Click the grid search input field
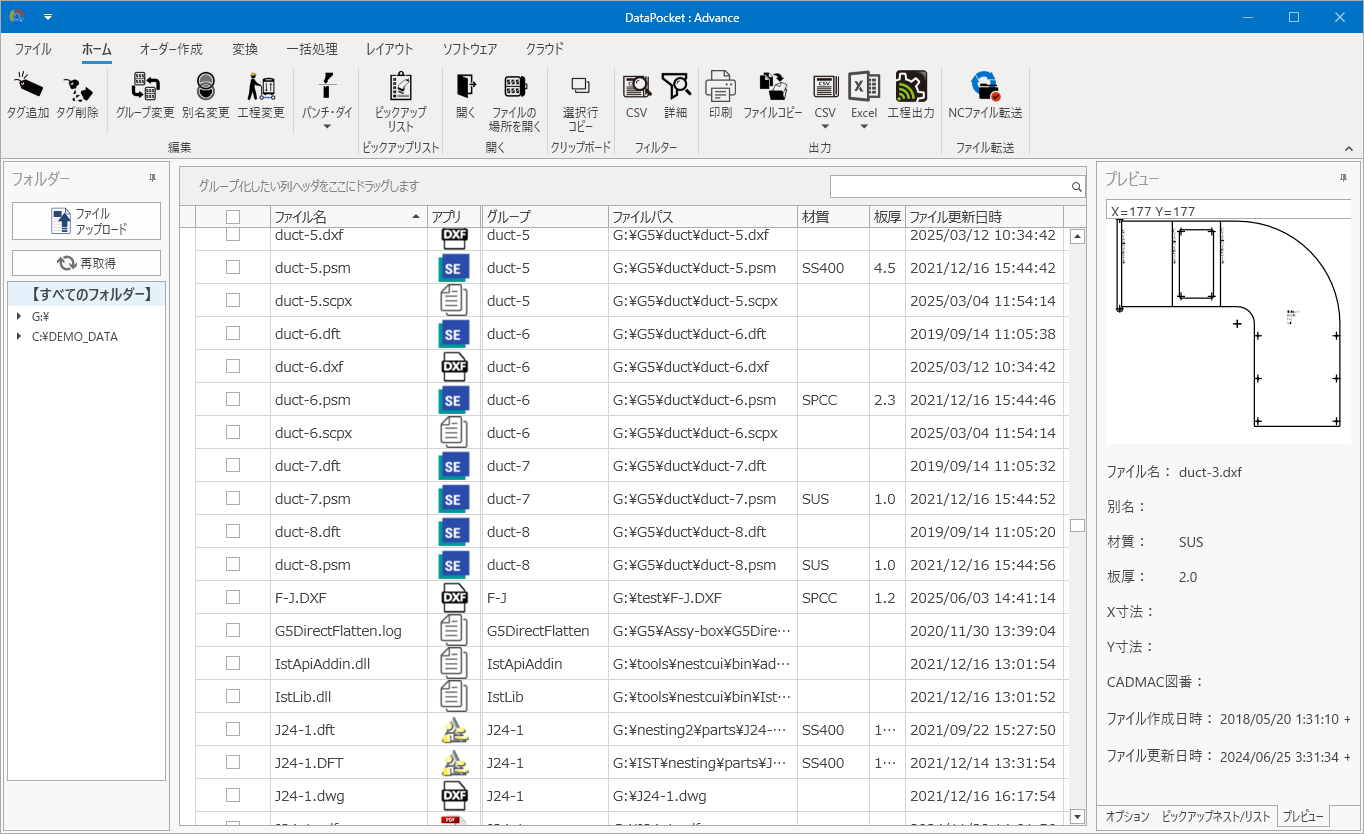 point(950,187)
